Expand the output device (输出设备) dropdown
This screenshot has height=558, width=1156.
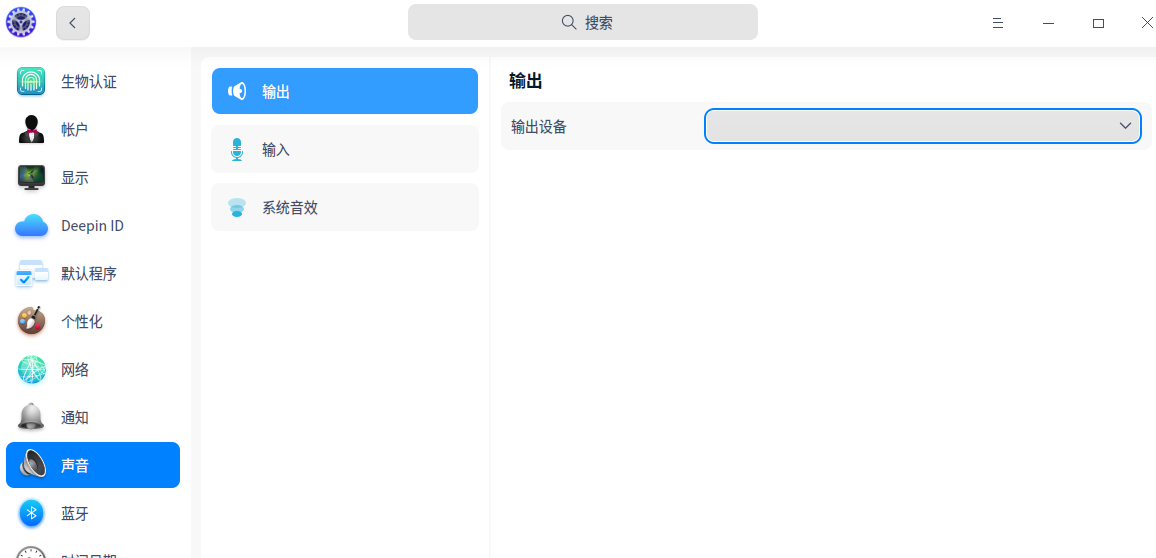pyautogui.click(x=922, y=126)
